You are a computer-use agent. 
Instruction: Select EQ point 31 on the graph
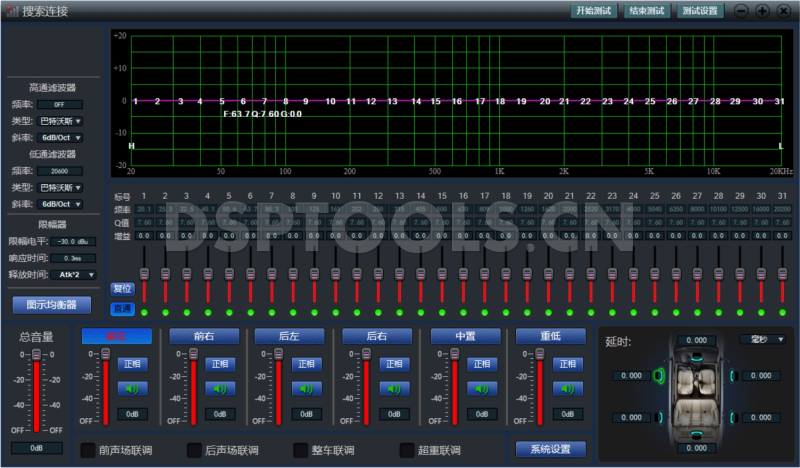click(x=779, y=101)
